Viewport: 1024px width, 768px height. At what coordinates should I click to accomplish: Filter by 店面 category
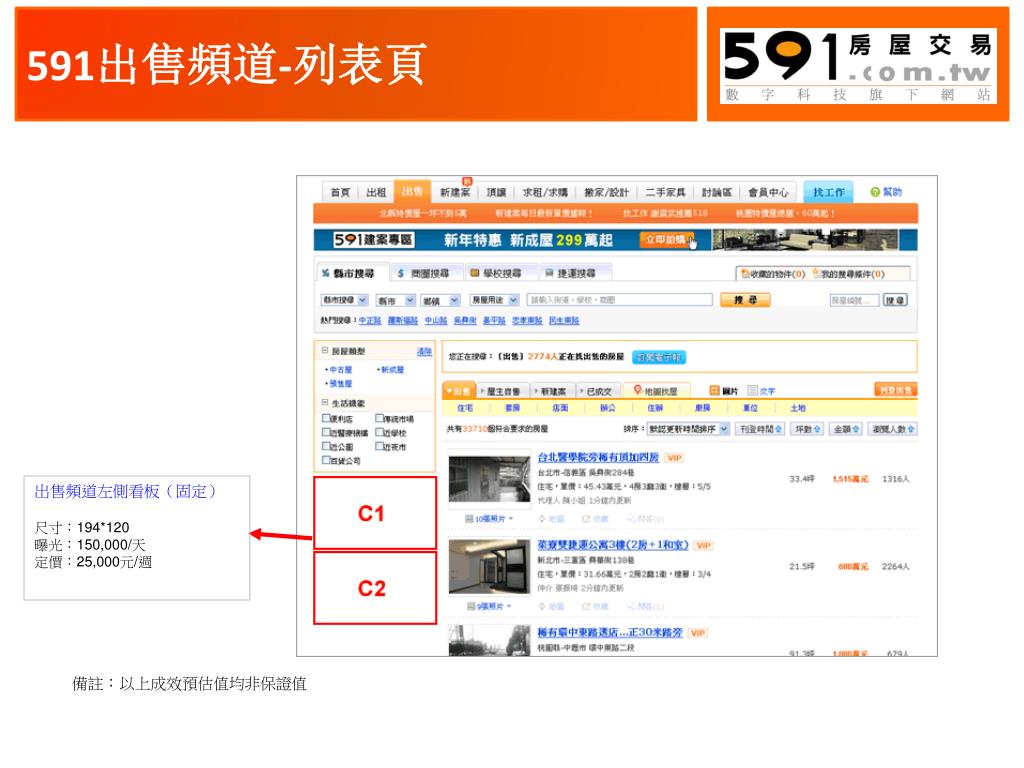[560, 408]
